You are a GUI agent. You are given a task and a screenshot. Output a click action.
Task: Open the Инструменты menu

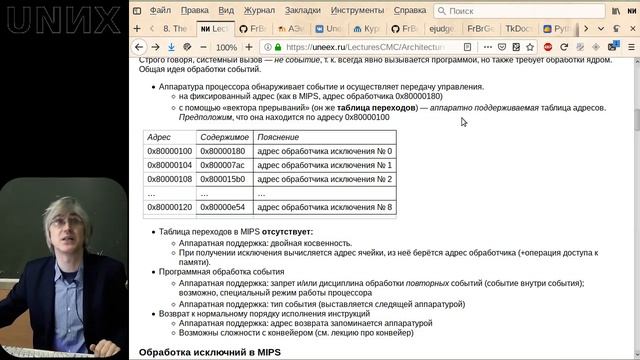pyautogui.click(x=357, y=10)
